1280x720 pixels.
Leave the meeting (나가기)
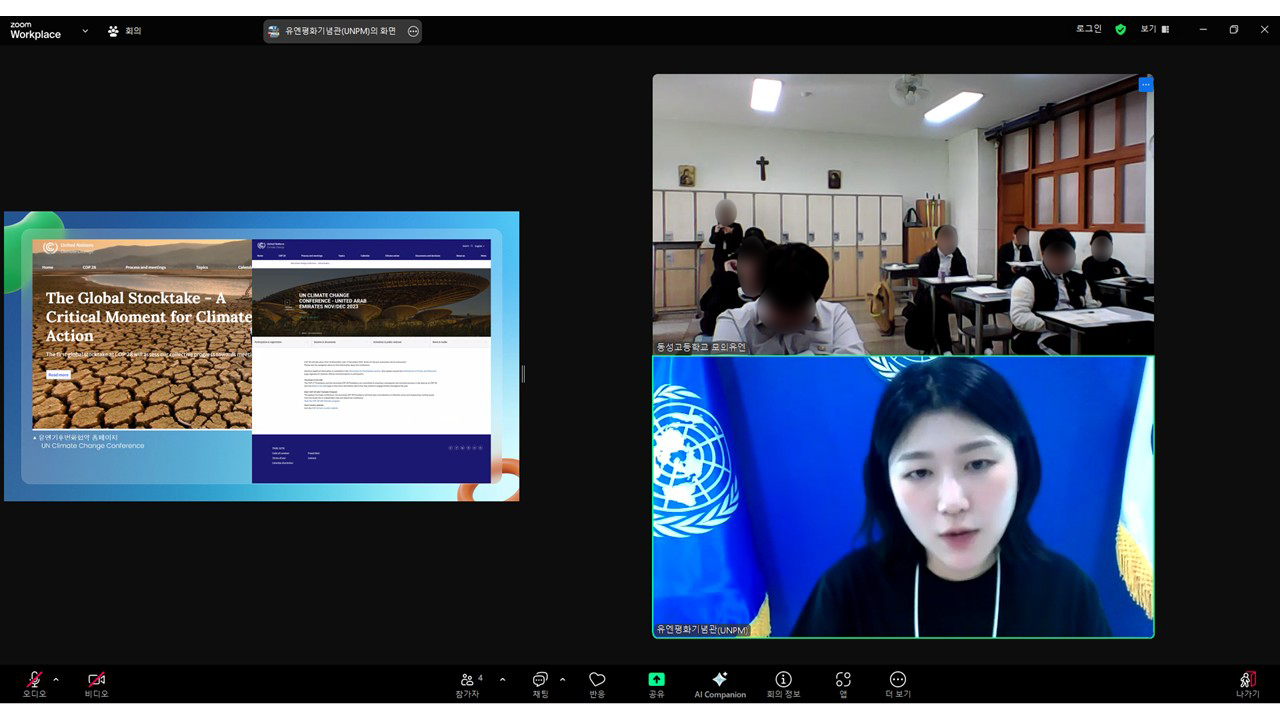1247,681
